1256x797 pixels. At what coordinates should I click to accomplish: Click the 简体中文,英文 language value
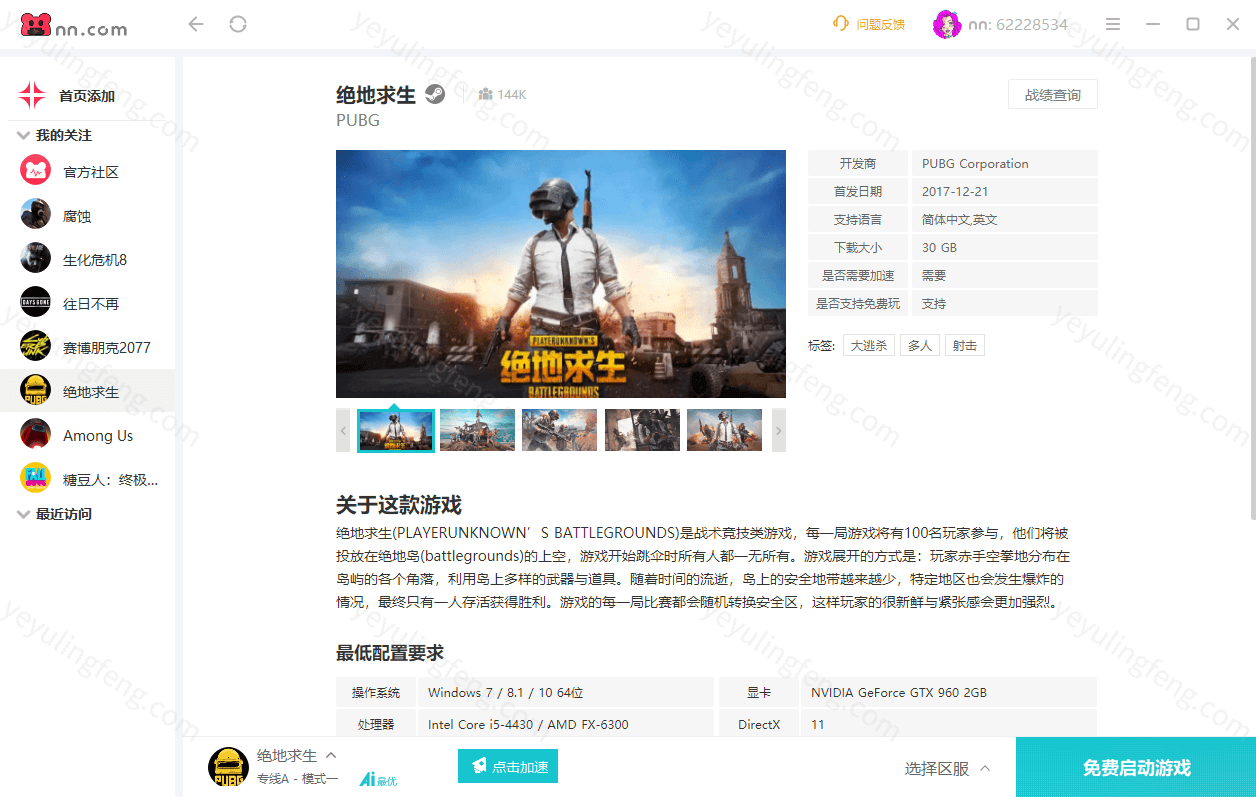[x=959, y=220]
